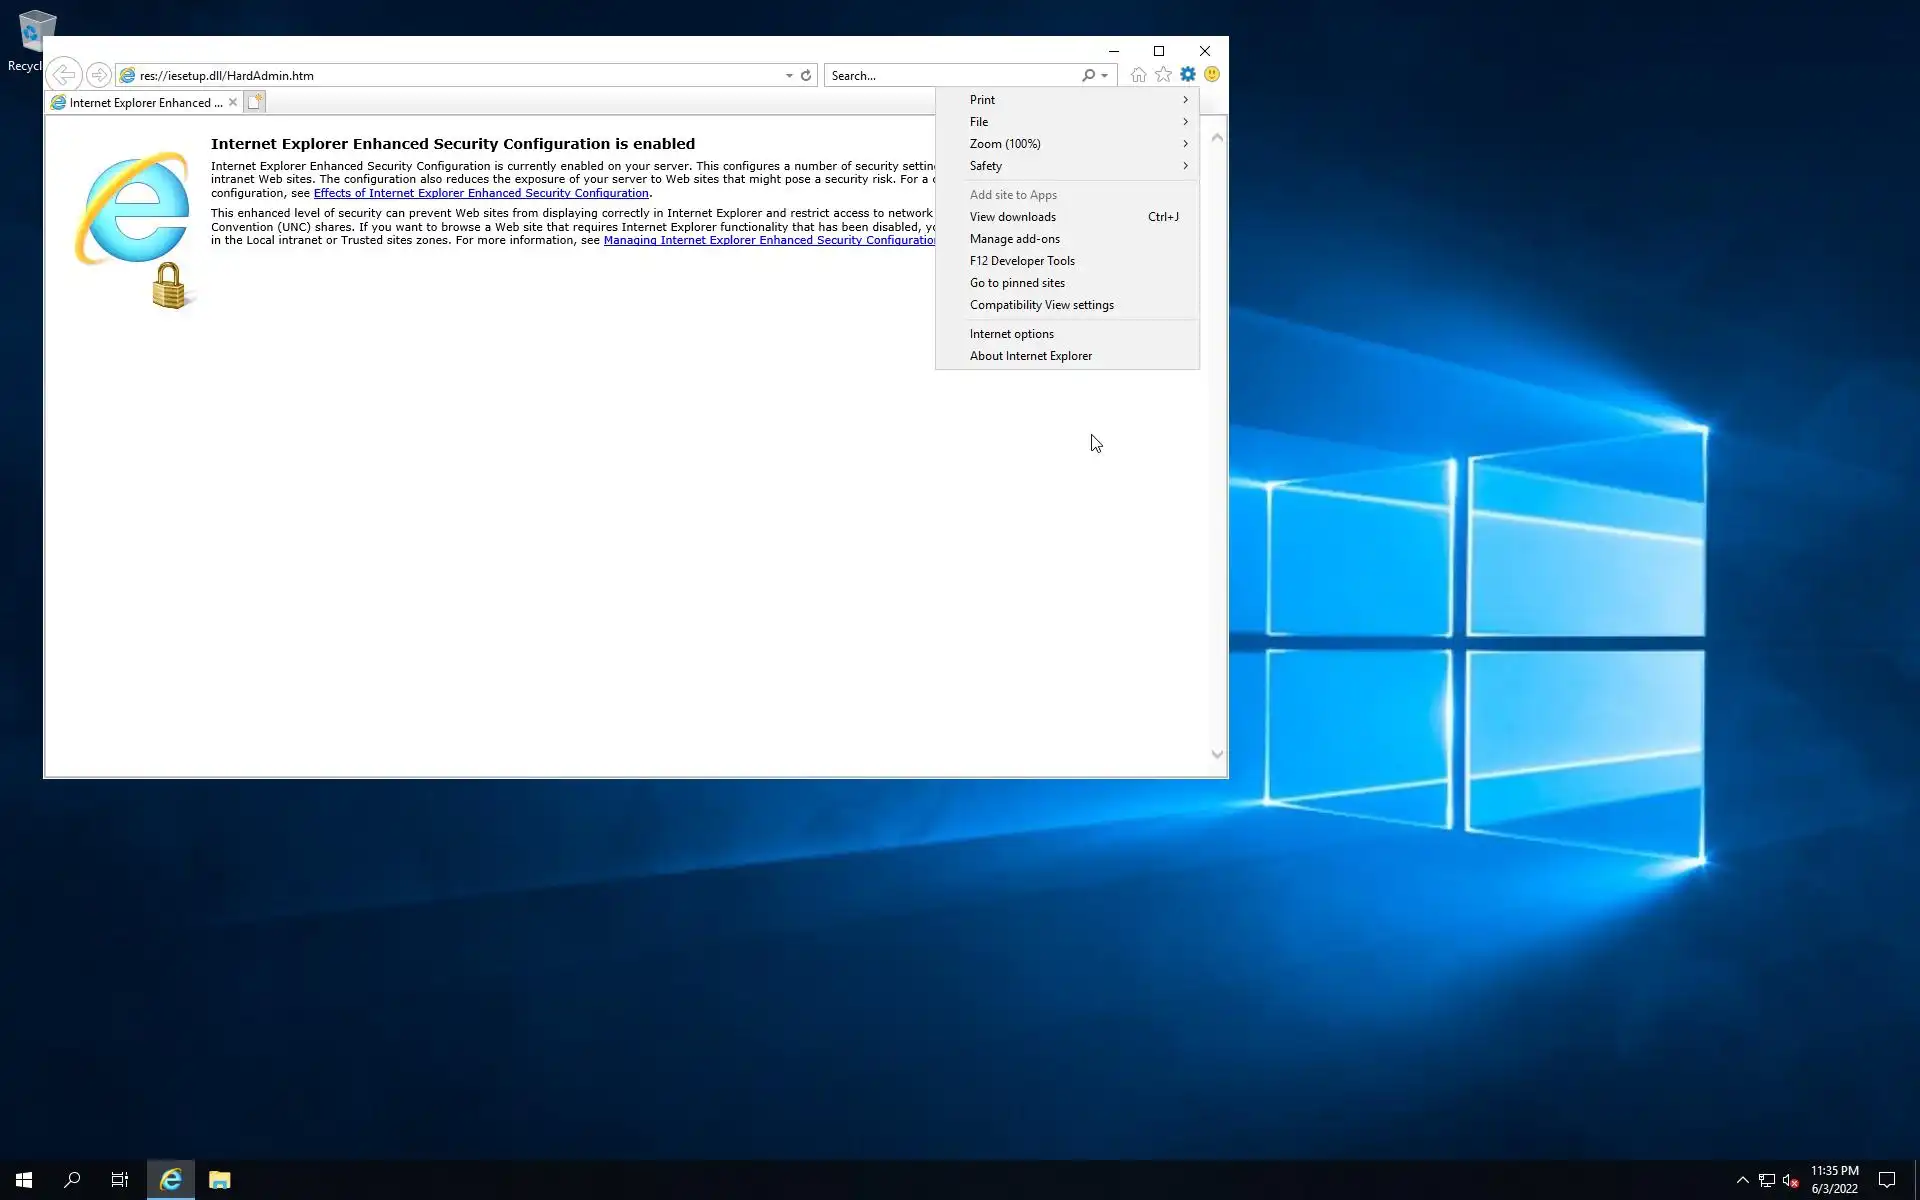Open the Favorites star icon
The width and height of the screenshot is (1920, 1200).
[1163, 75]
